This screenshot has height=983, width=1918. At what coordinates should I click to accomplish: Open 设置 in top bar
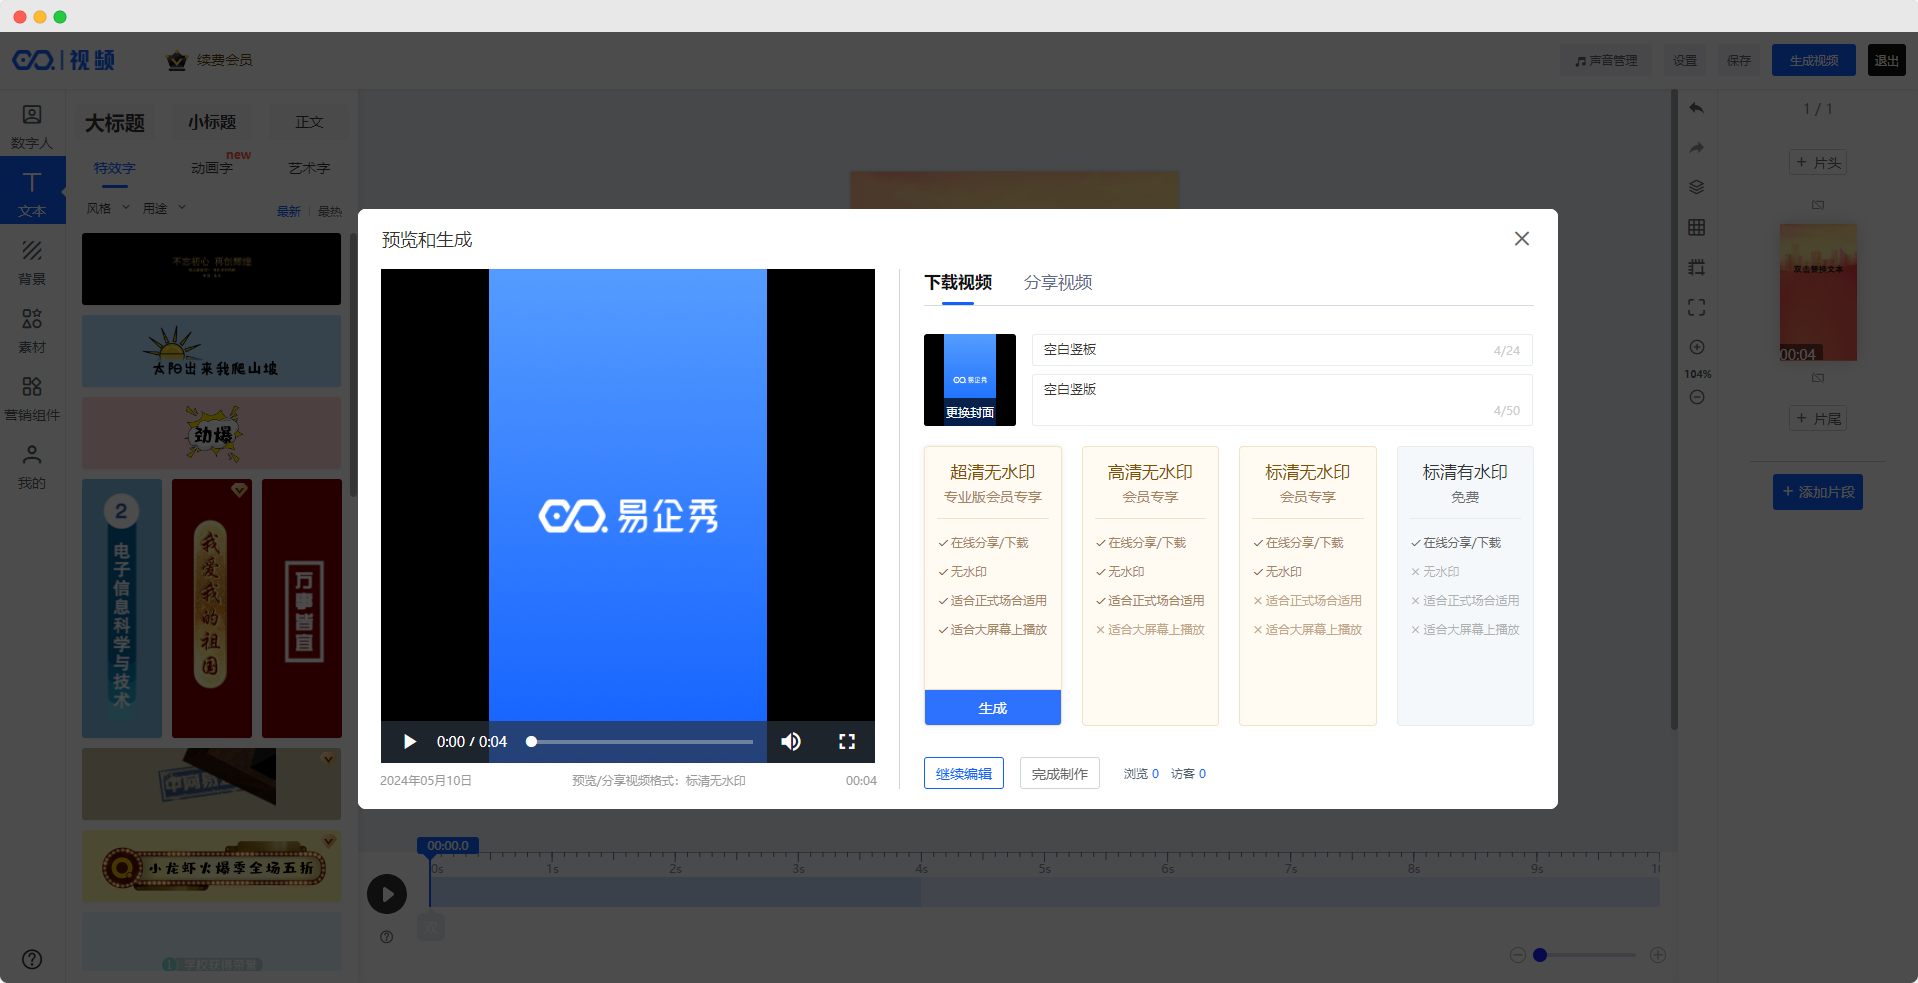coord(1686,60)
